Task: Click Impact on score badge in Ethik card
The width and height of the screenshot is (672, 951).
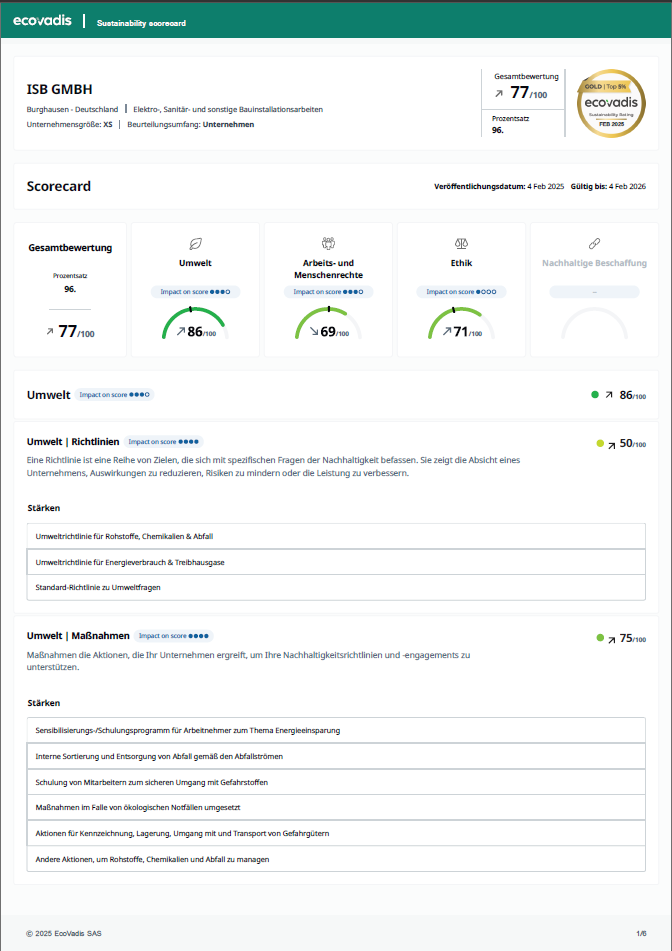Action: coord(462,292)
